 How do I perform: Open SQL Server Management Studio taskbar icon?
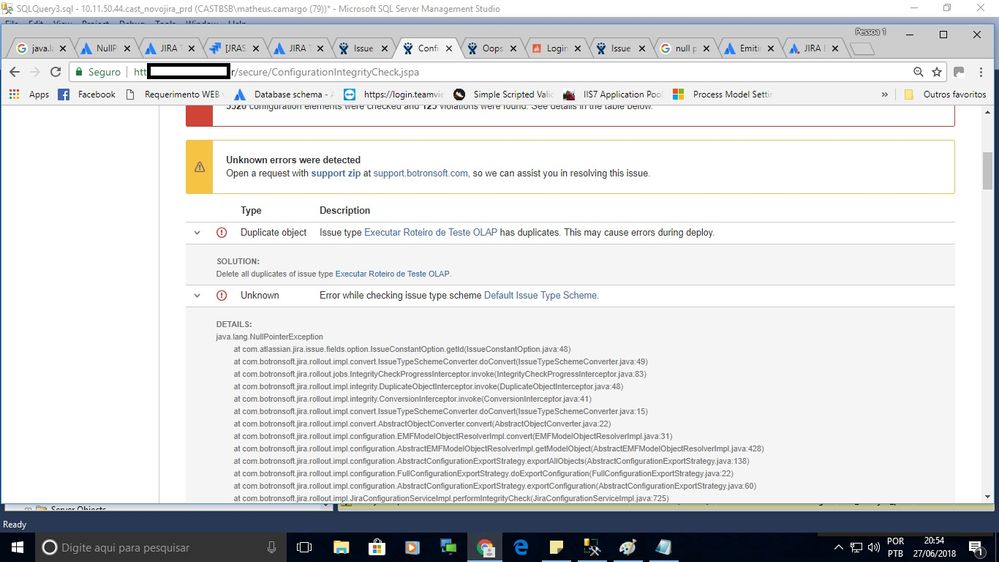pos(592,547)
